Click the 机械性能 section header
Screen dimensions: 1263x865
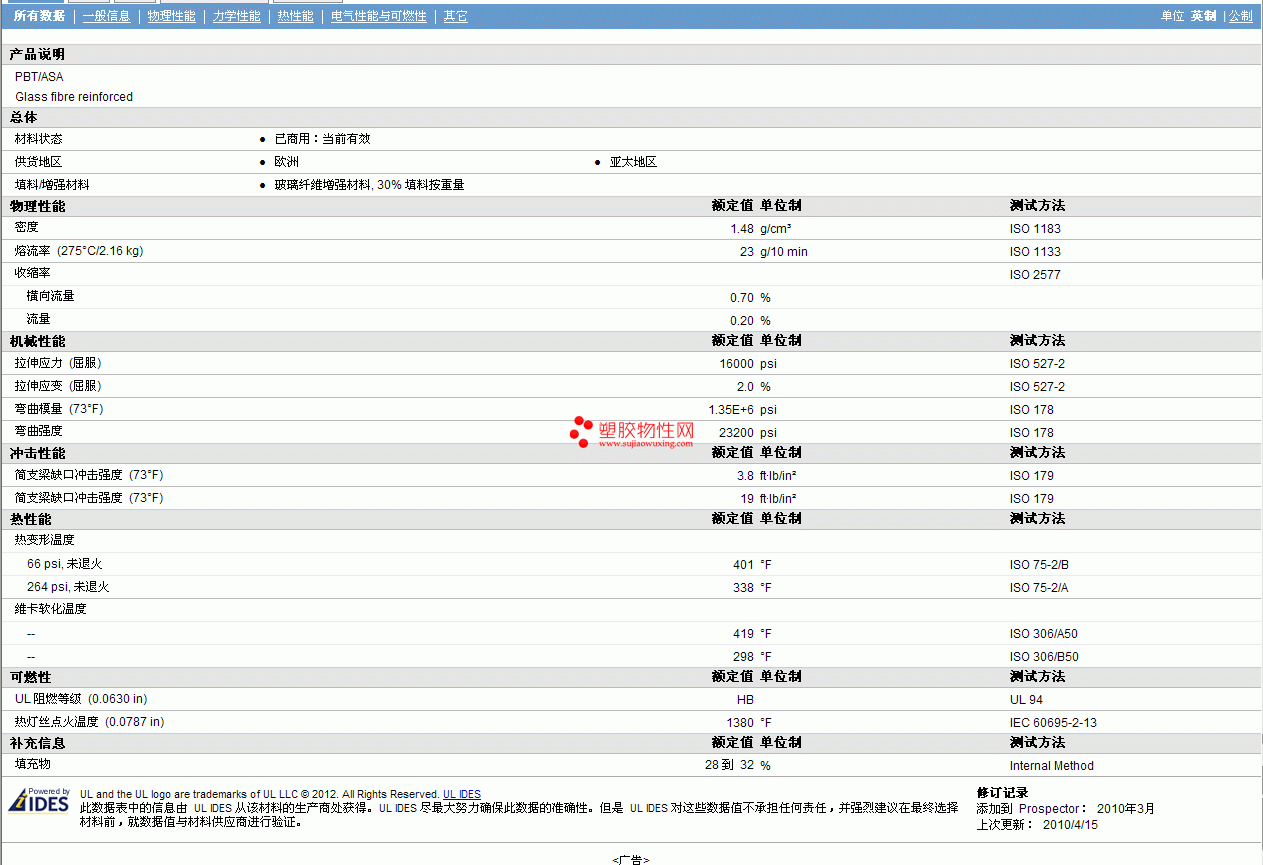tap(37, 341)
